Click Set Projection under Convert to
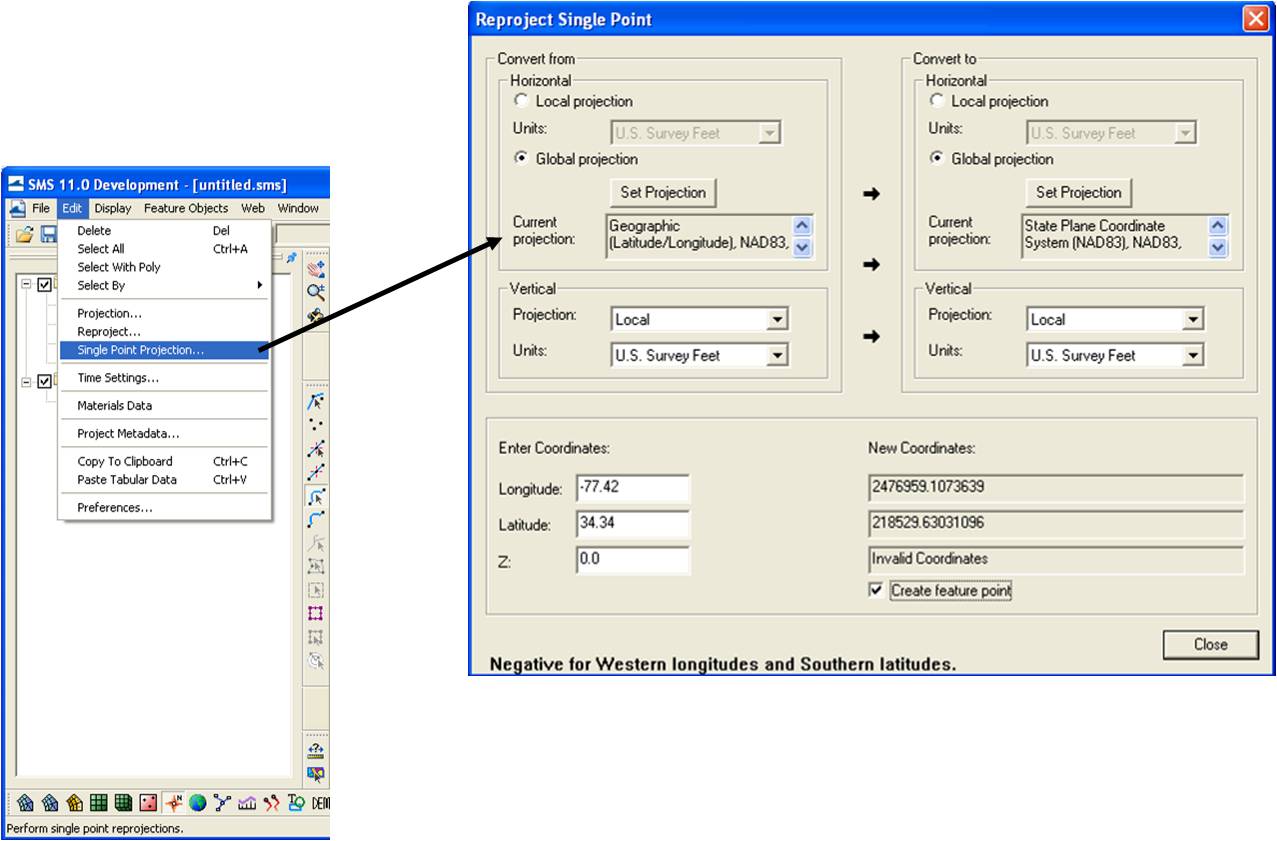The height and width of the screenshot is (841, 1277). (1079, 192)
